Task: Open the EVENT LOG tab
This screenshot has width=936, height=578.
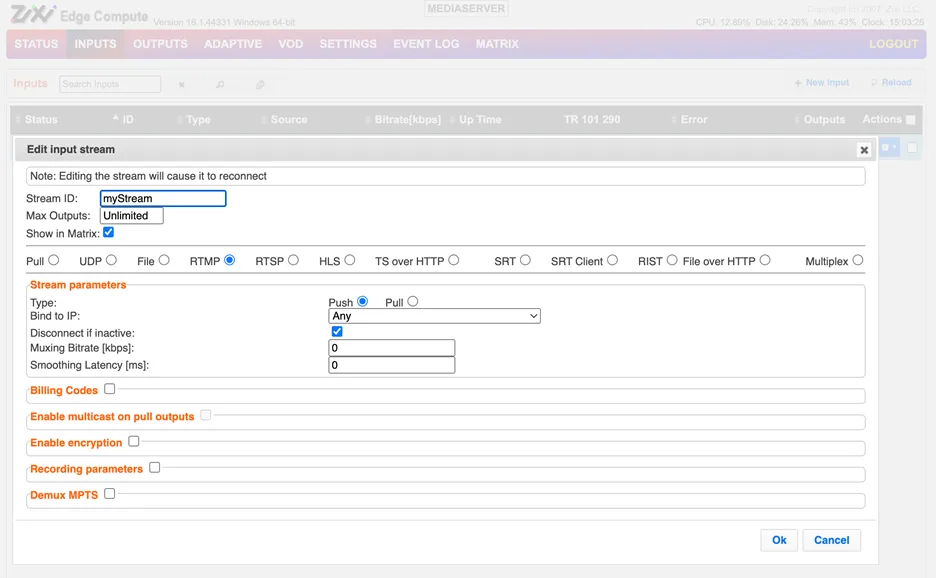Action: 426,44
